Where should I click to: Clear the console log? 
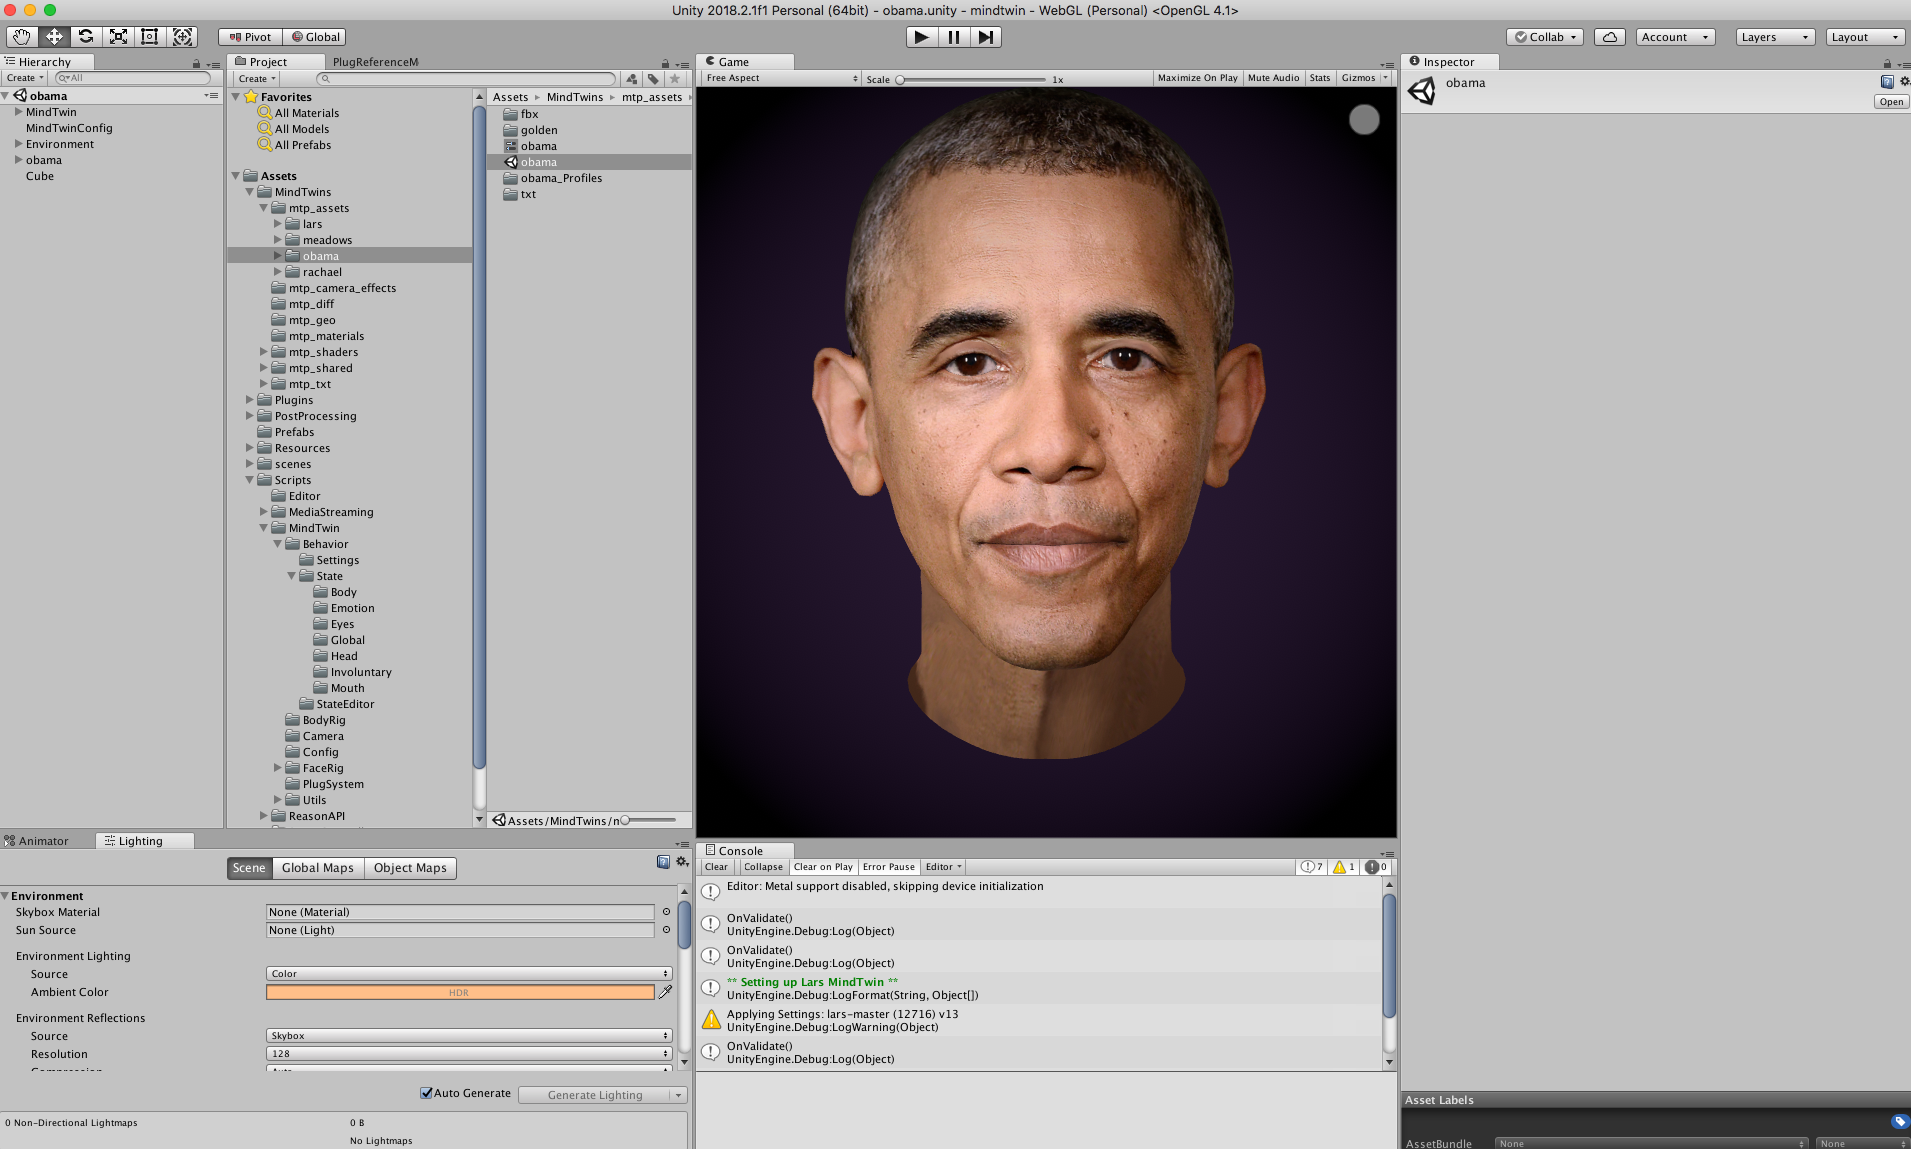coord(716,867)
